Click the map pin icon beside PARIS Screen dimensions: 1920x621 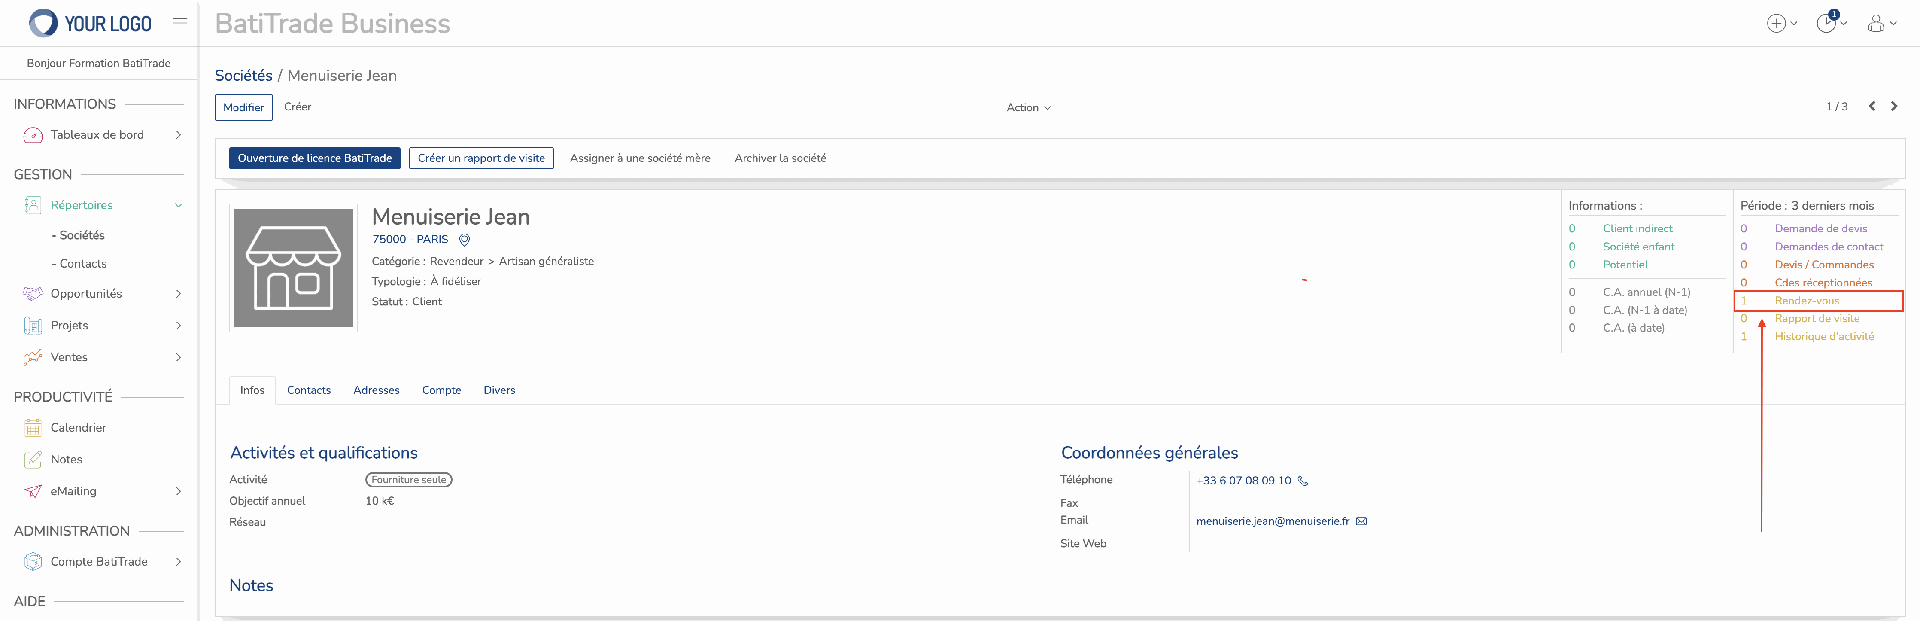[464, 240]
